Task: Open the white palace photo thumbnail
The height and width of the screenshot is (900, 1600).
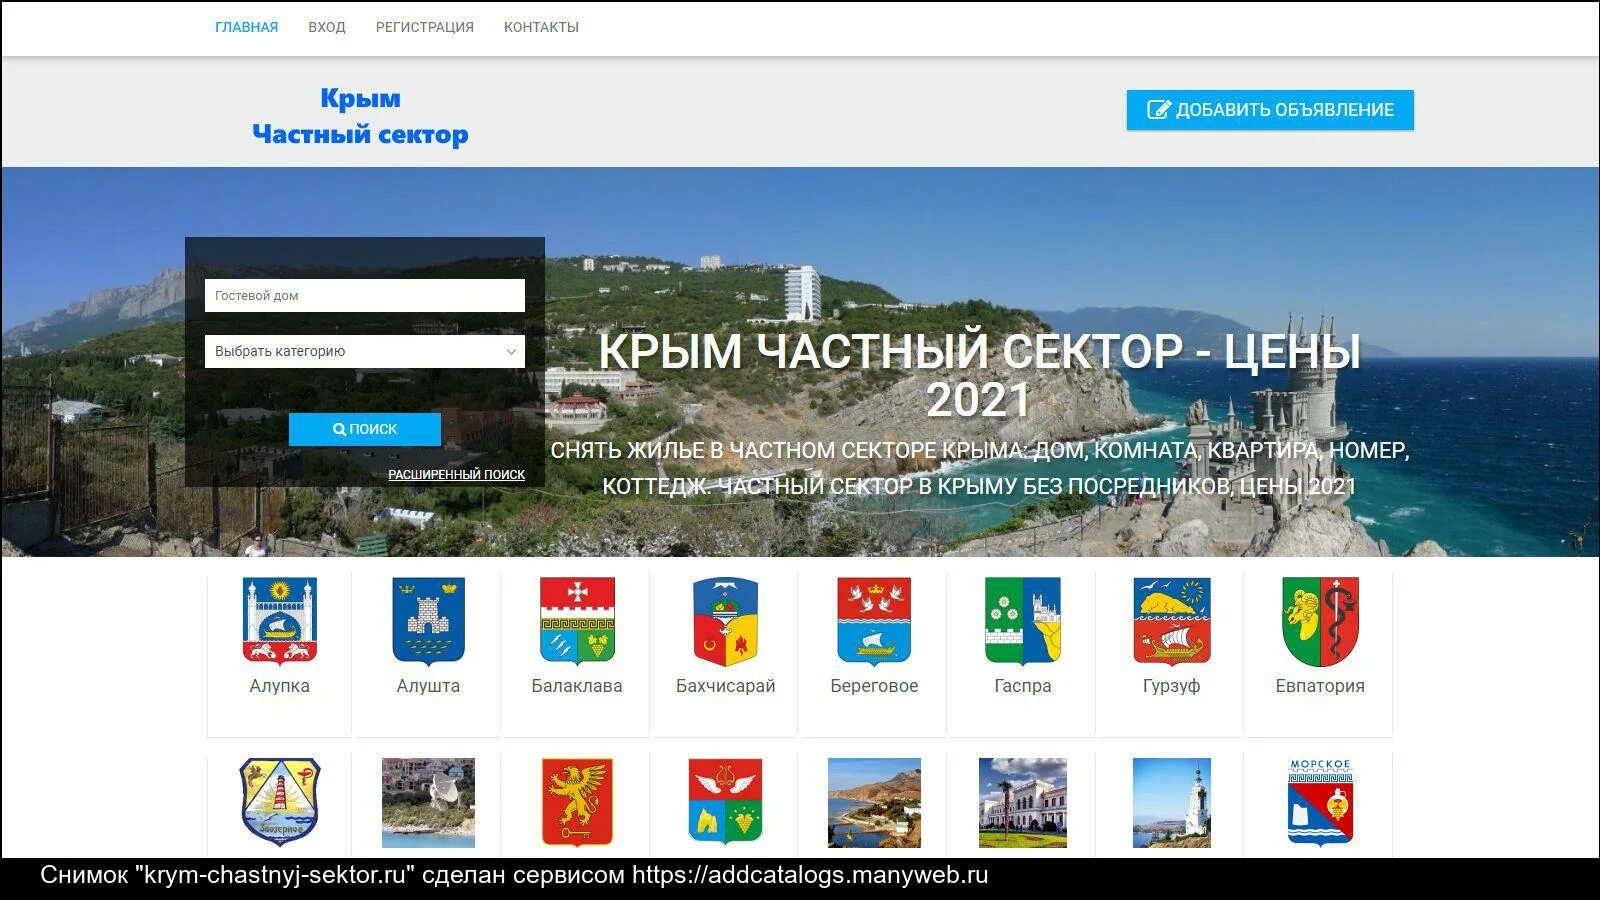Action: tap(1022, 802)
